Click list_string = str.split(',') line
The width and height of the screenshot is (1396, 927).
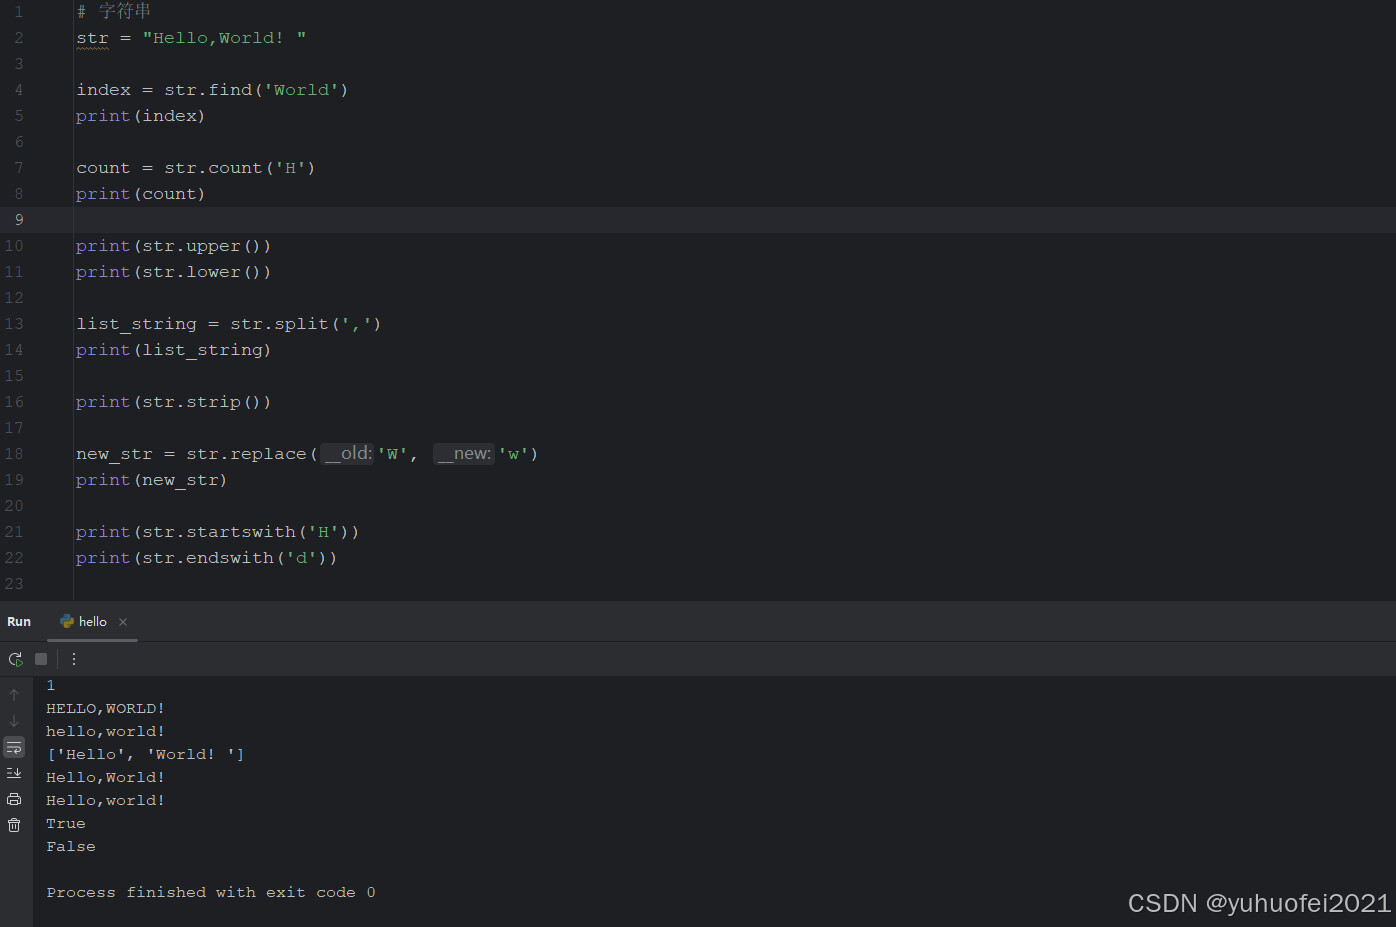point(229,324)
